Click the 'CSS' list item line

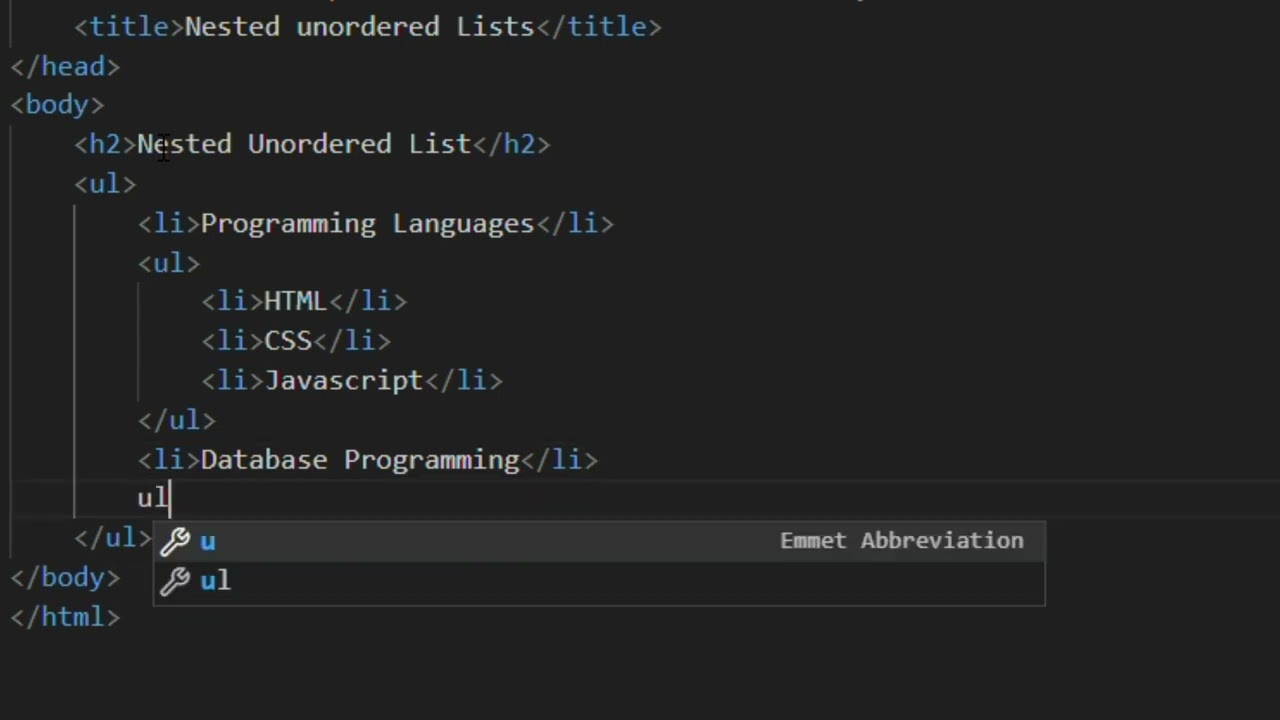[x=296, y=341]
